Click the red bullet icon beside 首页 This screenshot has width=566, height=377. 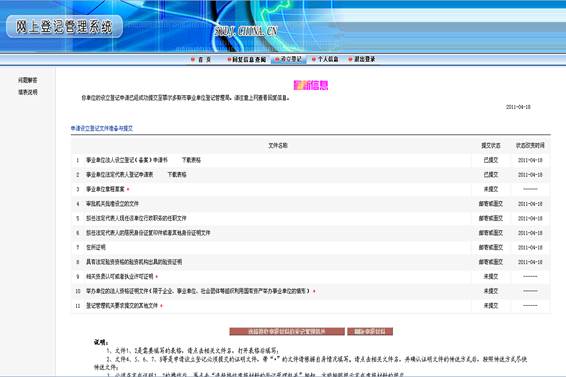pyautogui.click(x=193, y=60)
